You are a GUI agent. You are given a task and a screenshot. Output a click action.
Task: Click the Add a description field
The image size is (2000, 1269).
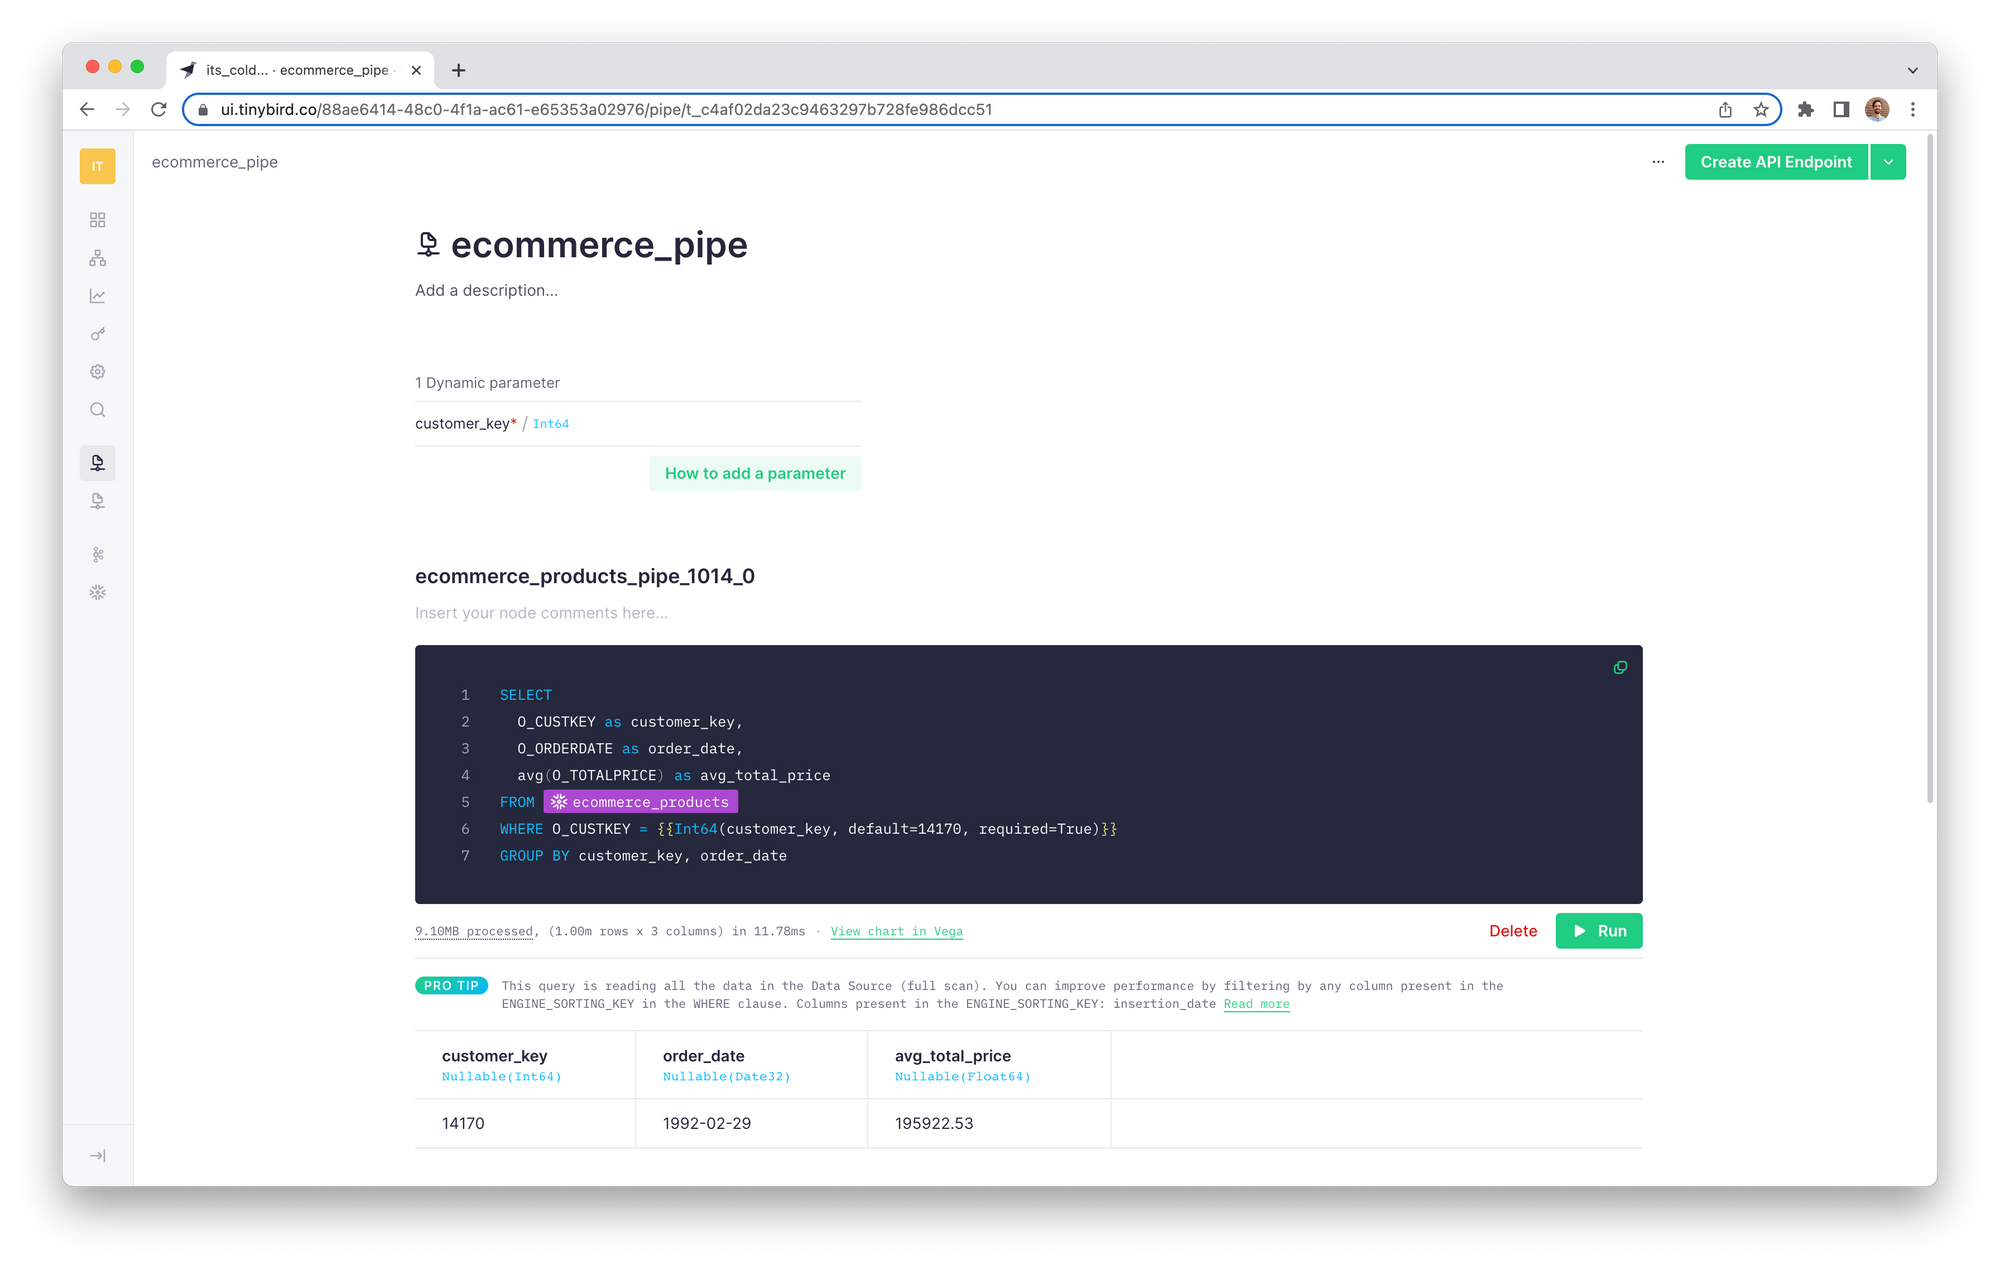[x=487, y=290]
